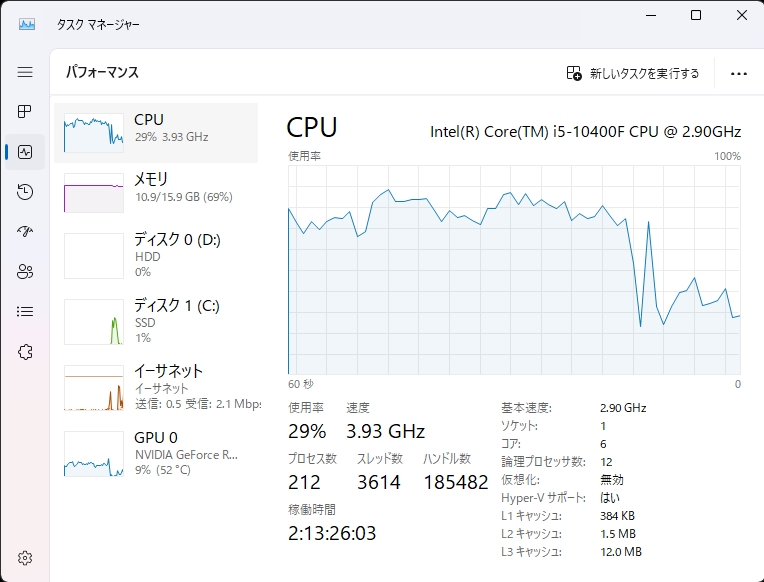The height and width of the screenshot is (582, 764).
Task: Click 新しいタスクを実行する button
Action: coord(633,73)
